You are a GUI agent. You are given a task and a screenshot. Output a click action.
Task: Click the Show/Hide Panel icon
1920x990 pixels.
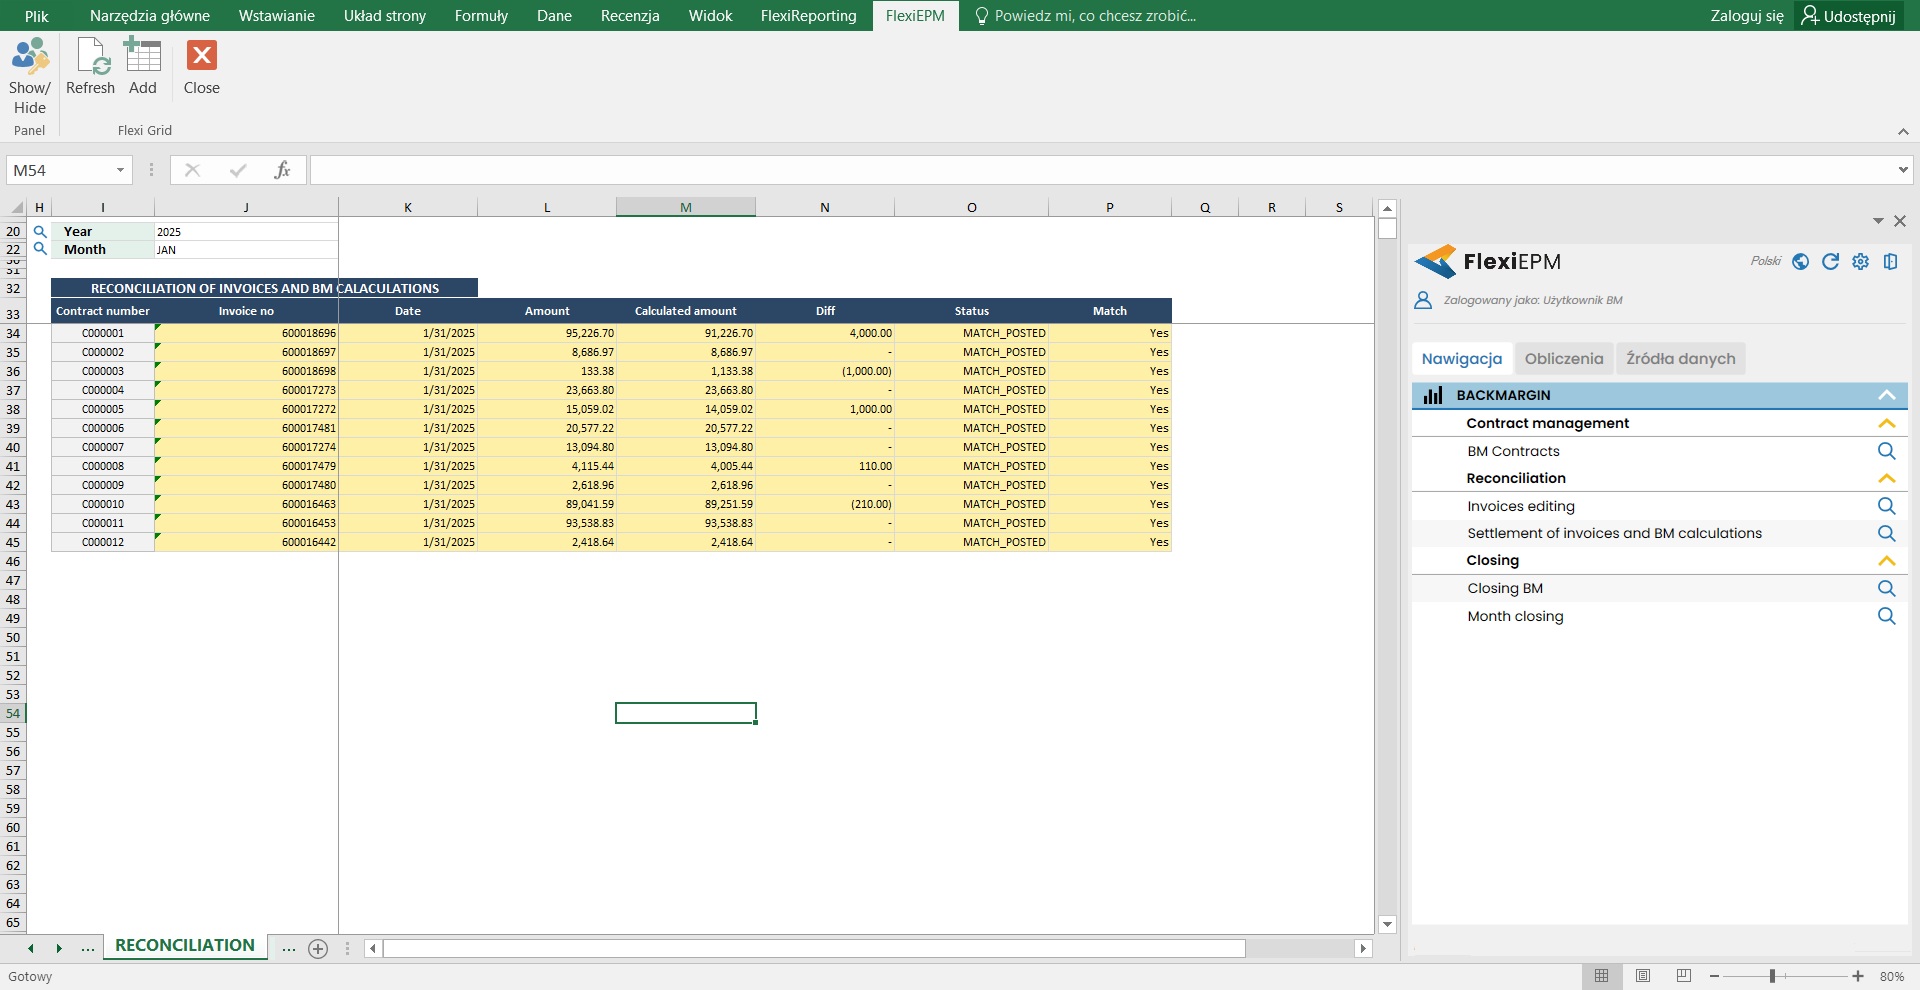click(29, 58)
